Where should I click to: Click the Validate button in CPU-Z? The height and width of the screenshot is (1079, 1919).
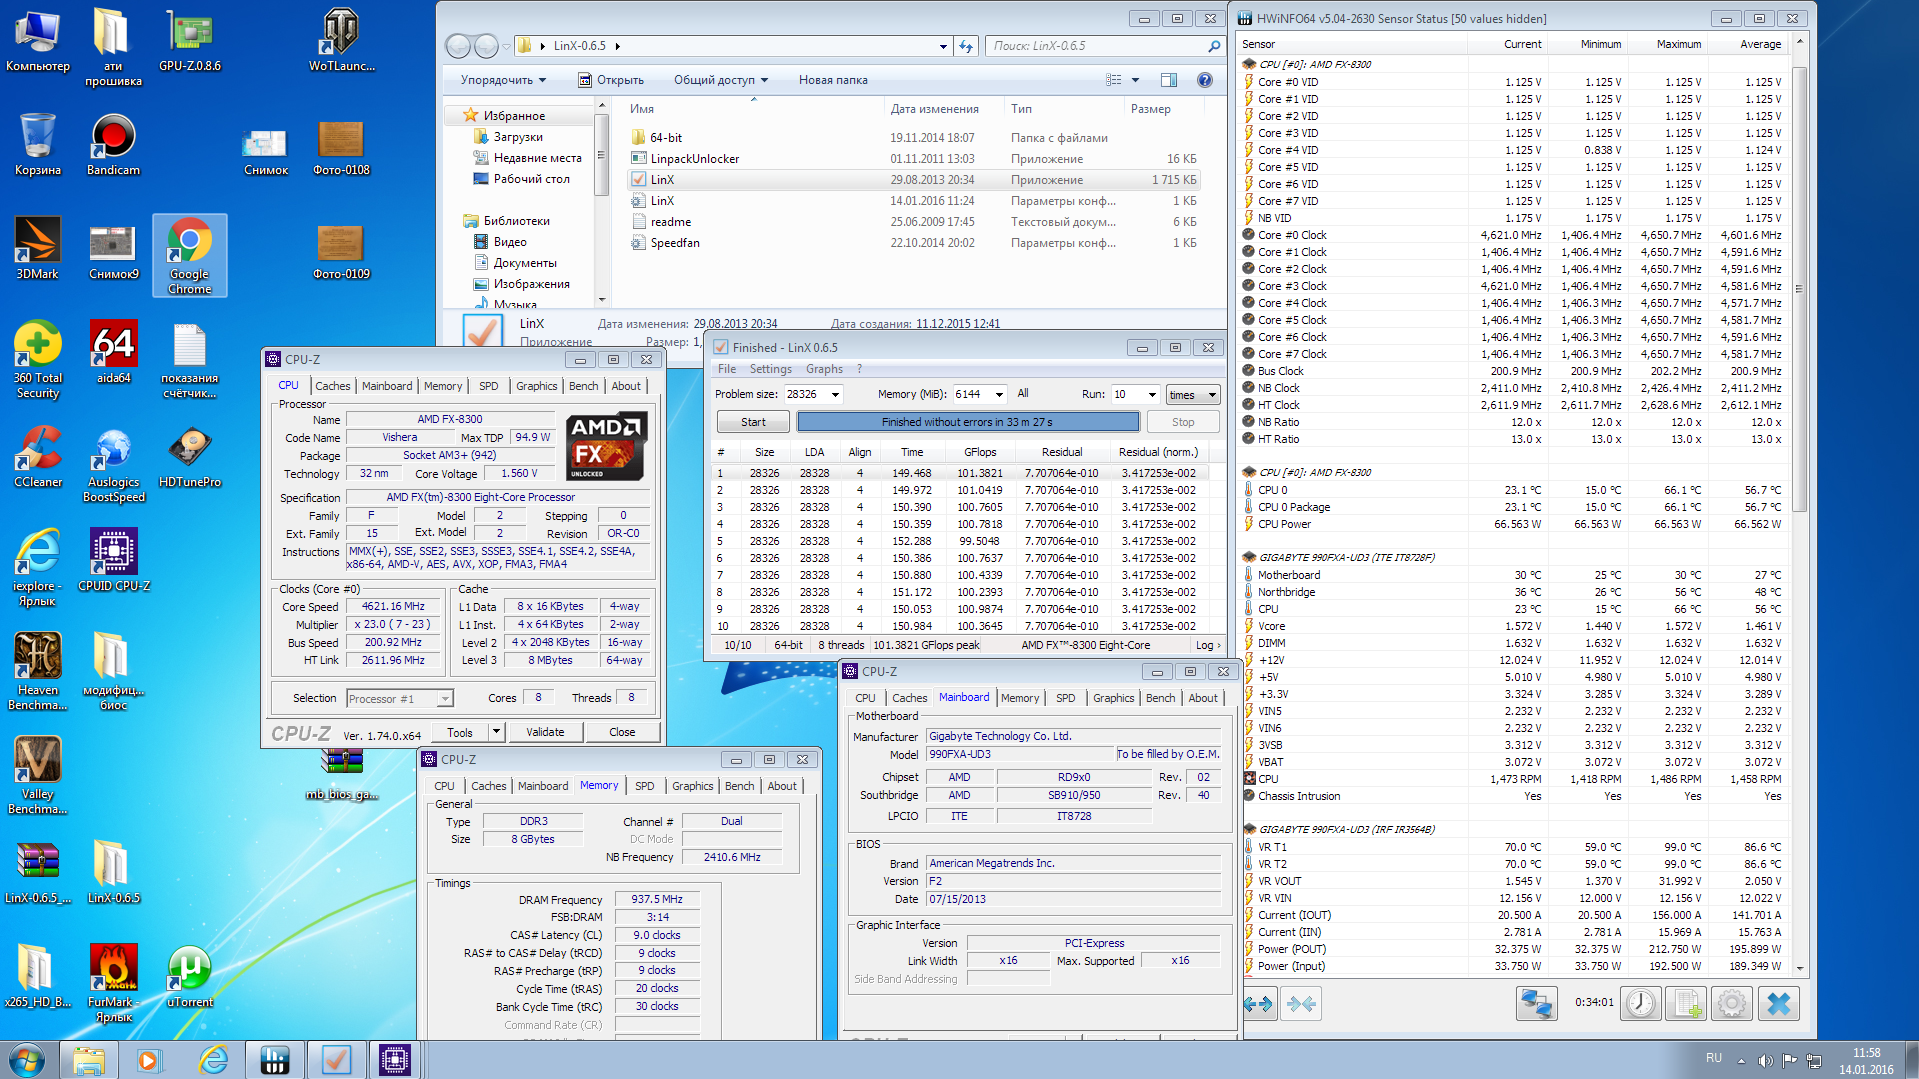click(545, 732)
